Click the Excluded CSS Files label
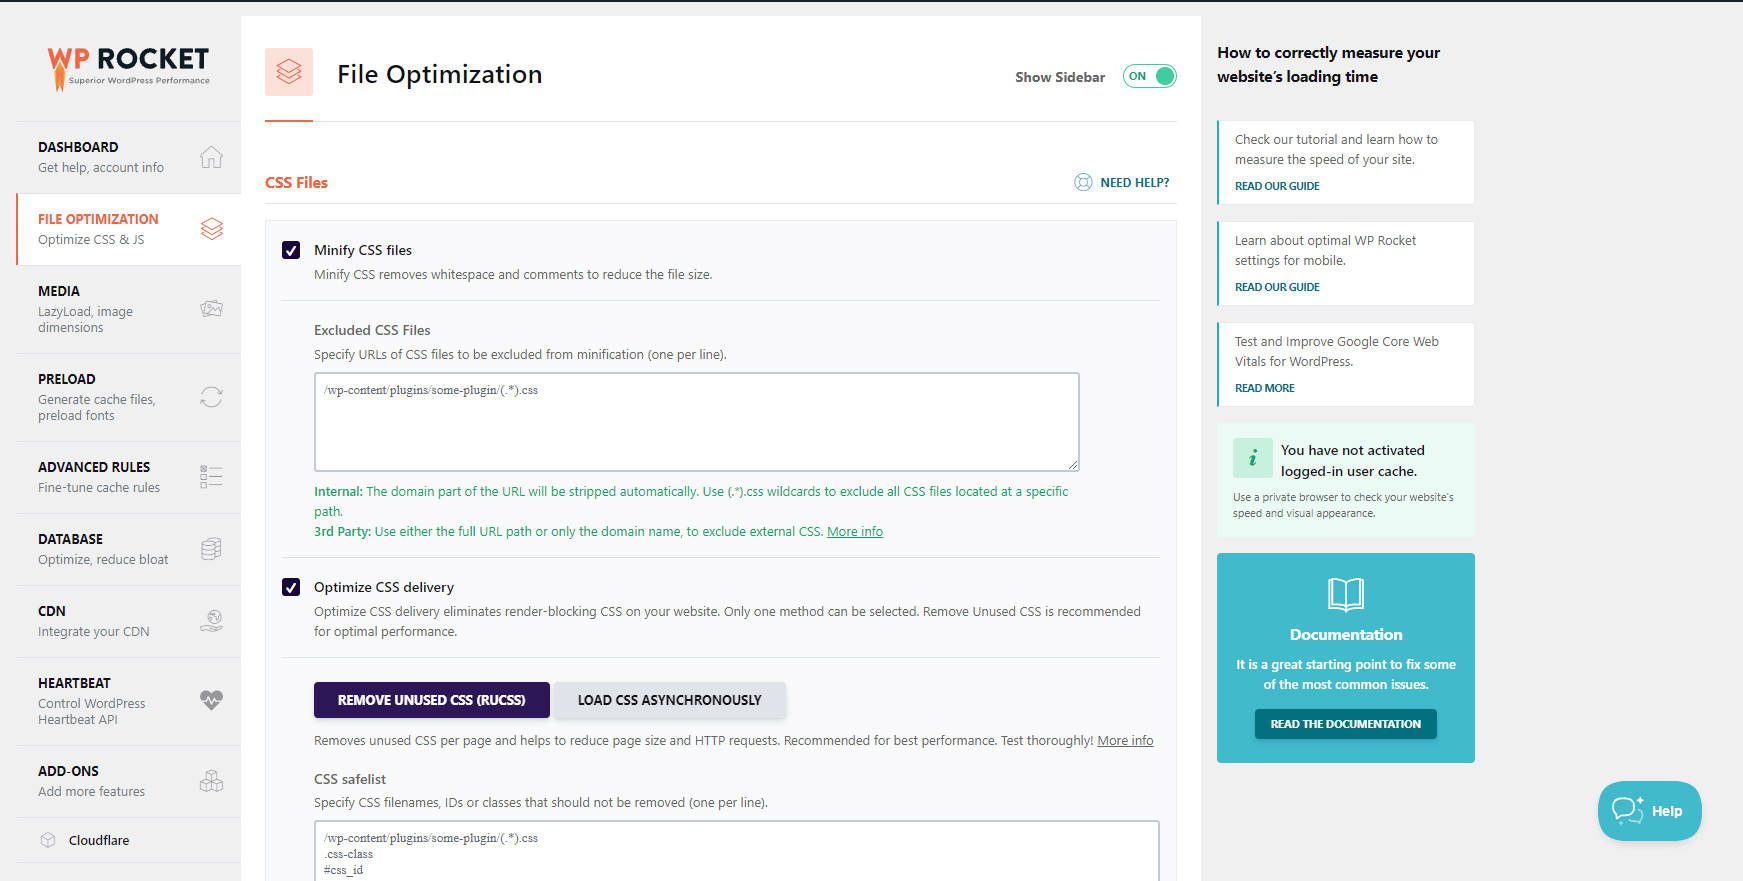Viewport: 1743px width, 881px height. pyautogui.click(x=372, y=330)
